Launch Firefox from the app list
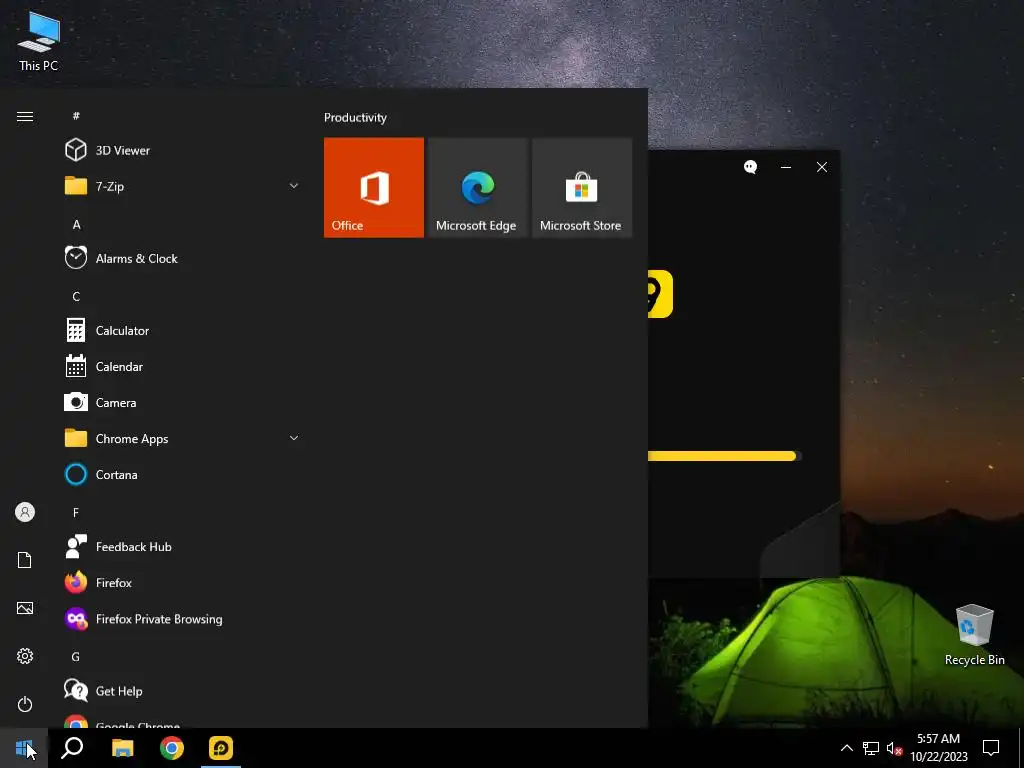The image size is (1024, 768). 183,583
